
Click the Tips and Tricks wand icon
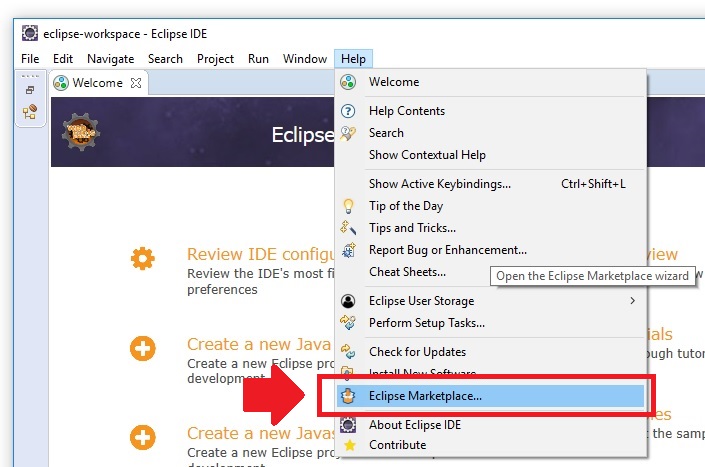point(348,228)
